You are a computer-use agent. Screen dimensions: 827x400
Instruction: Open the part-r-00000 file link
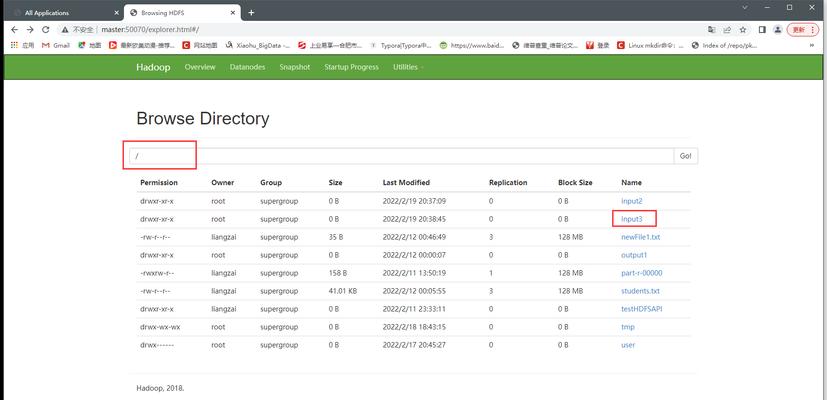(x=641, y=273)
